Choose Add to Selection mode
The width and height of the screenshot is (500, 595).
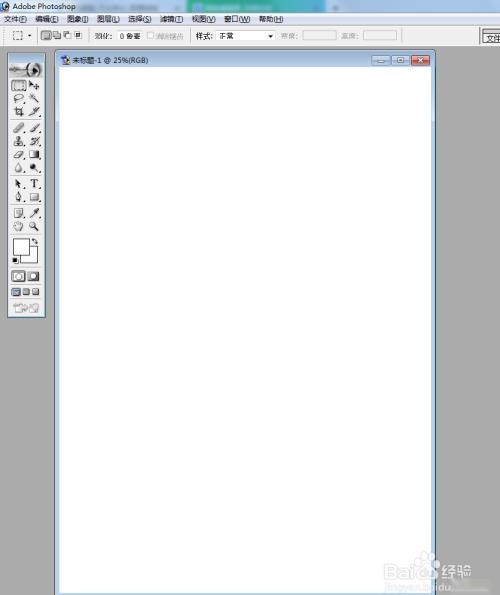click(57, 35)
